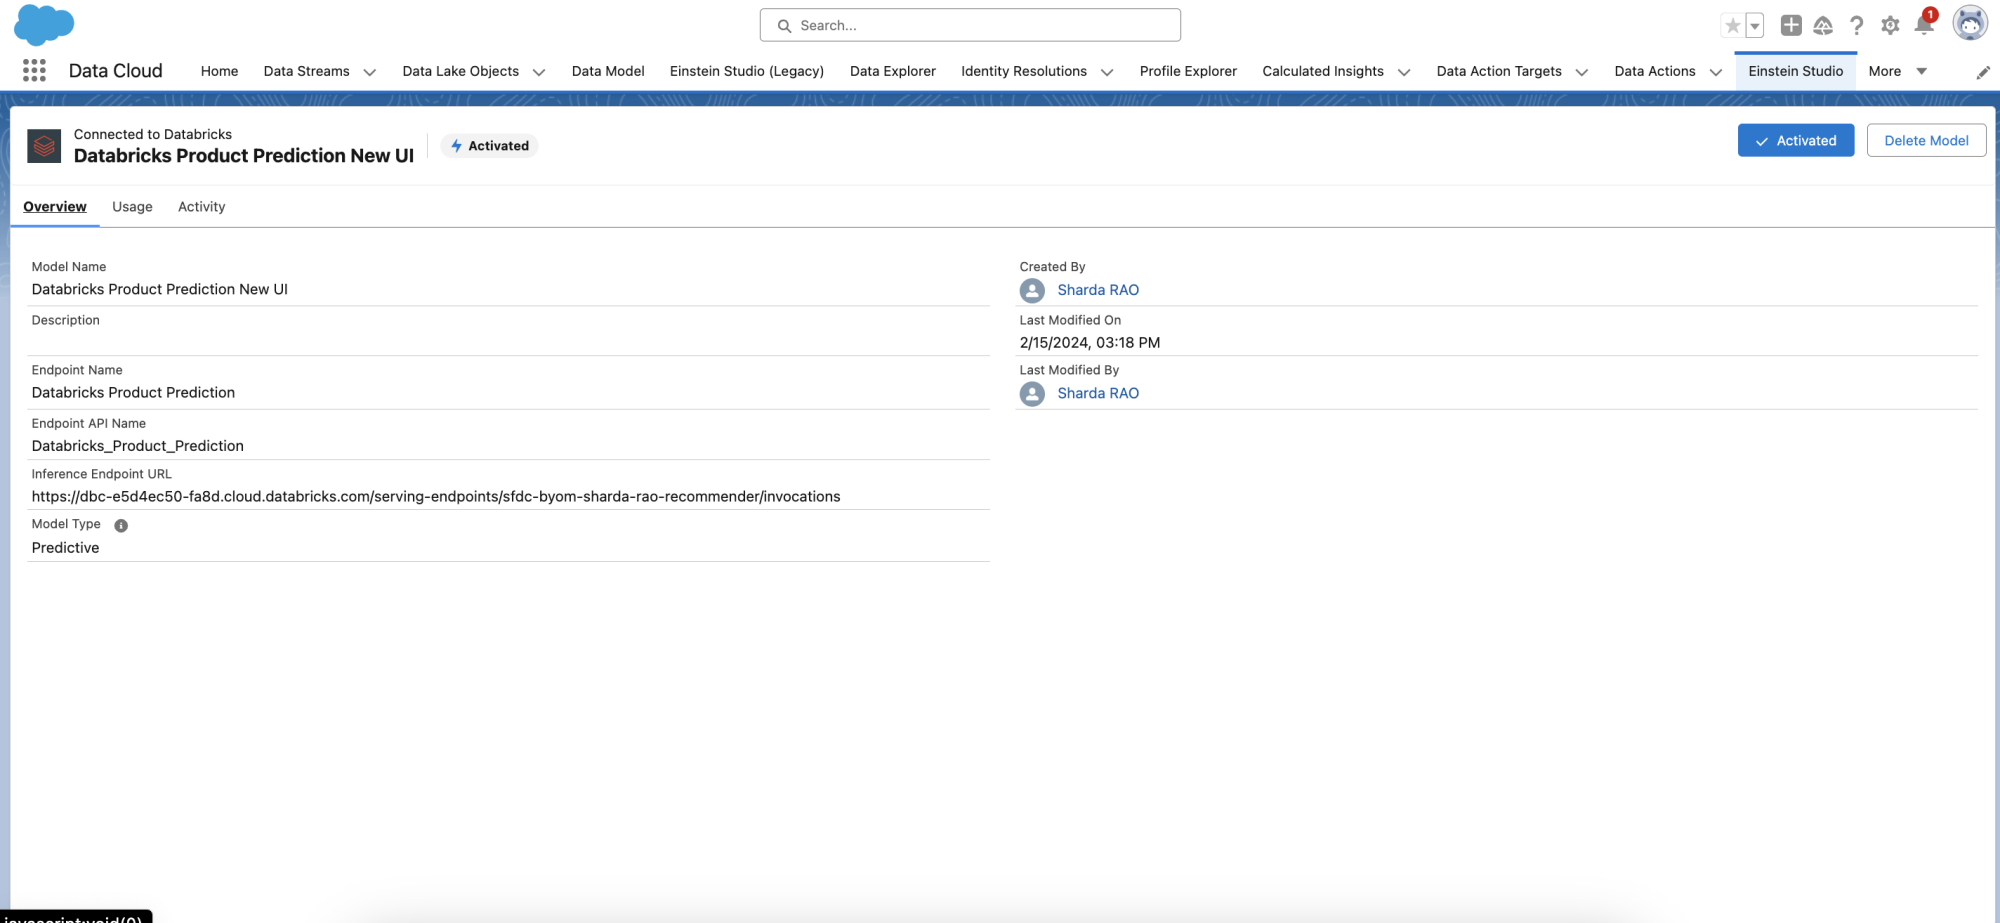Image resolution: width=2000 pixels, height=923 pixels.
Task: Switch to the Usage tab
Action: pyautogui.click(x=132, y=207)
